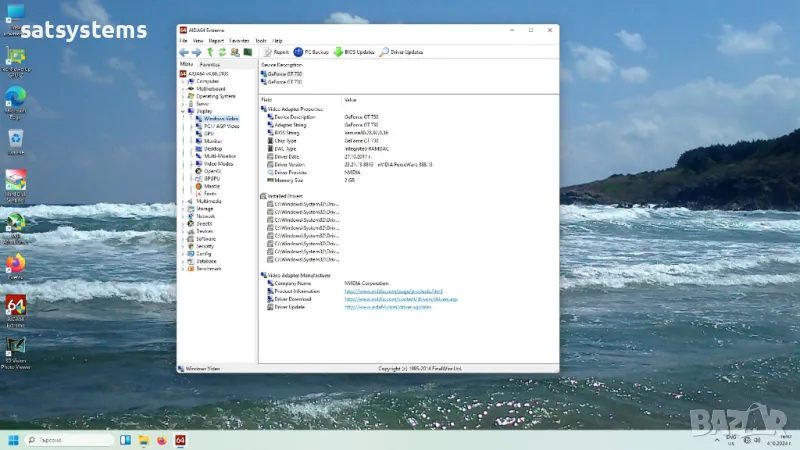Image resolution: width=800 pixels, height=450 pixels.
Task: Select the OpenGL tree item
Action: coord(212,171)
